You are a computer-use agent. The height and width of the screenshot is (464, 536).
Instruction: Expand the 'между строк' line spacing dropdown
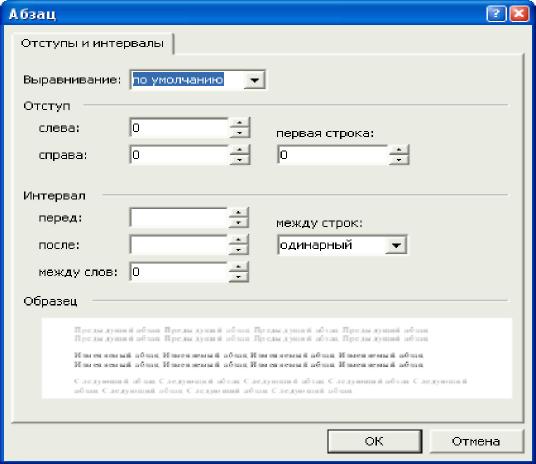pyautogui.click(x=396, y=245)
